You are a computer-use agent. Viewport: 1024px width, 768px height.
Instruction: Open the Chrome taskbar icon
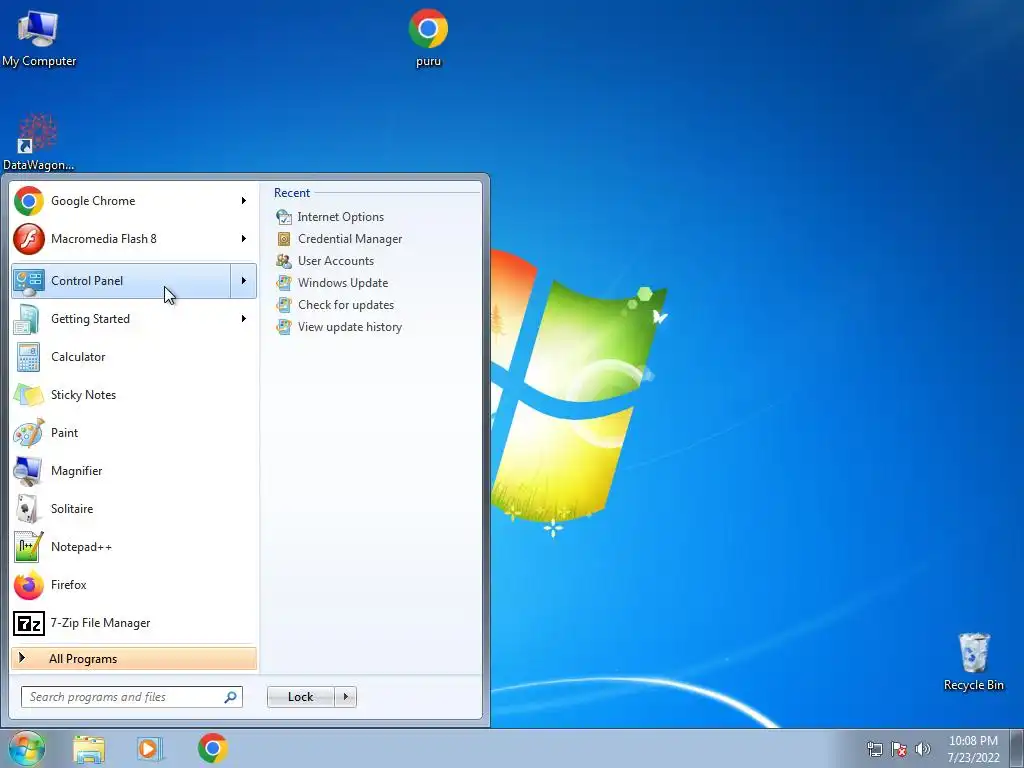coord(212,748)
